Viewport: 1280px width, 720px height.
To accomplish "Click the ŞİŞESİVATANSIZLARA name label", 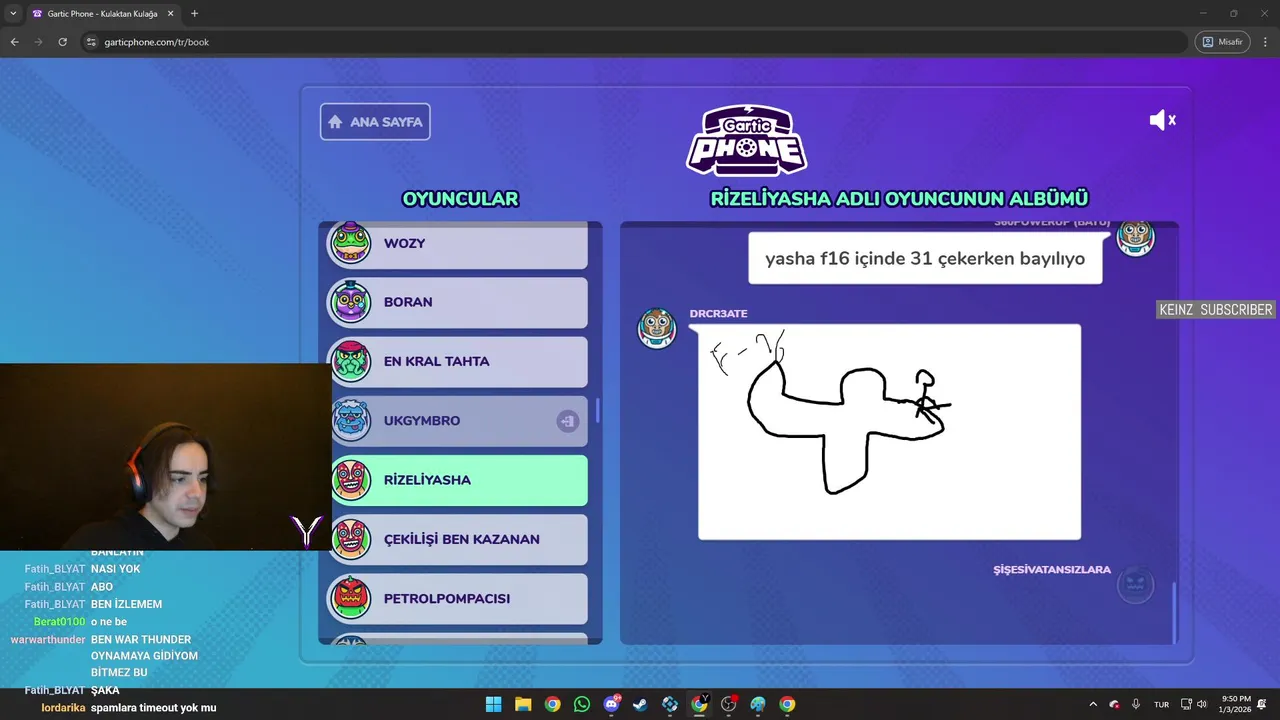I will [1052, 570].
